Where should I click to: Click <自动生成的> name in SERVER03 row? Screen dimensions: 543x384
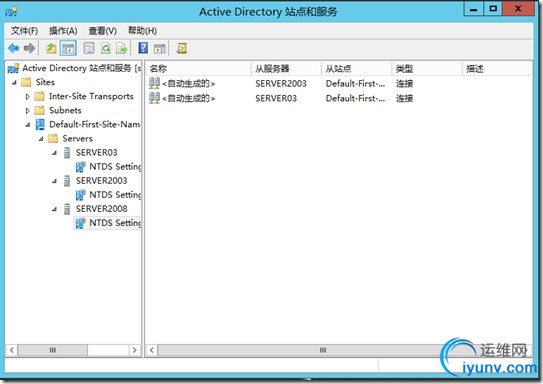click(188, 98)
